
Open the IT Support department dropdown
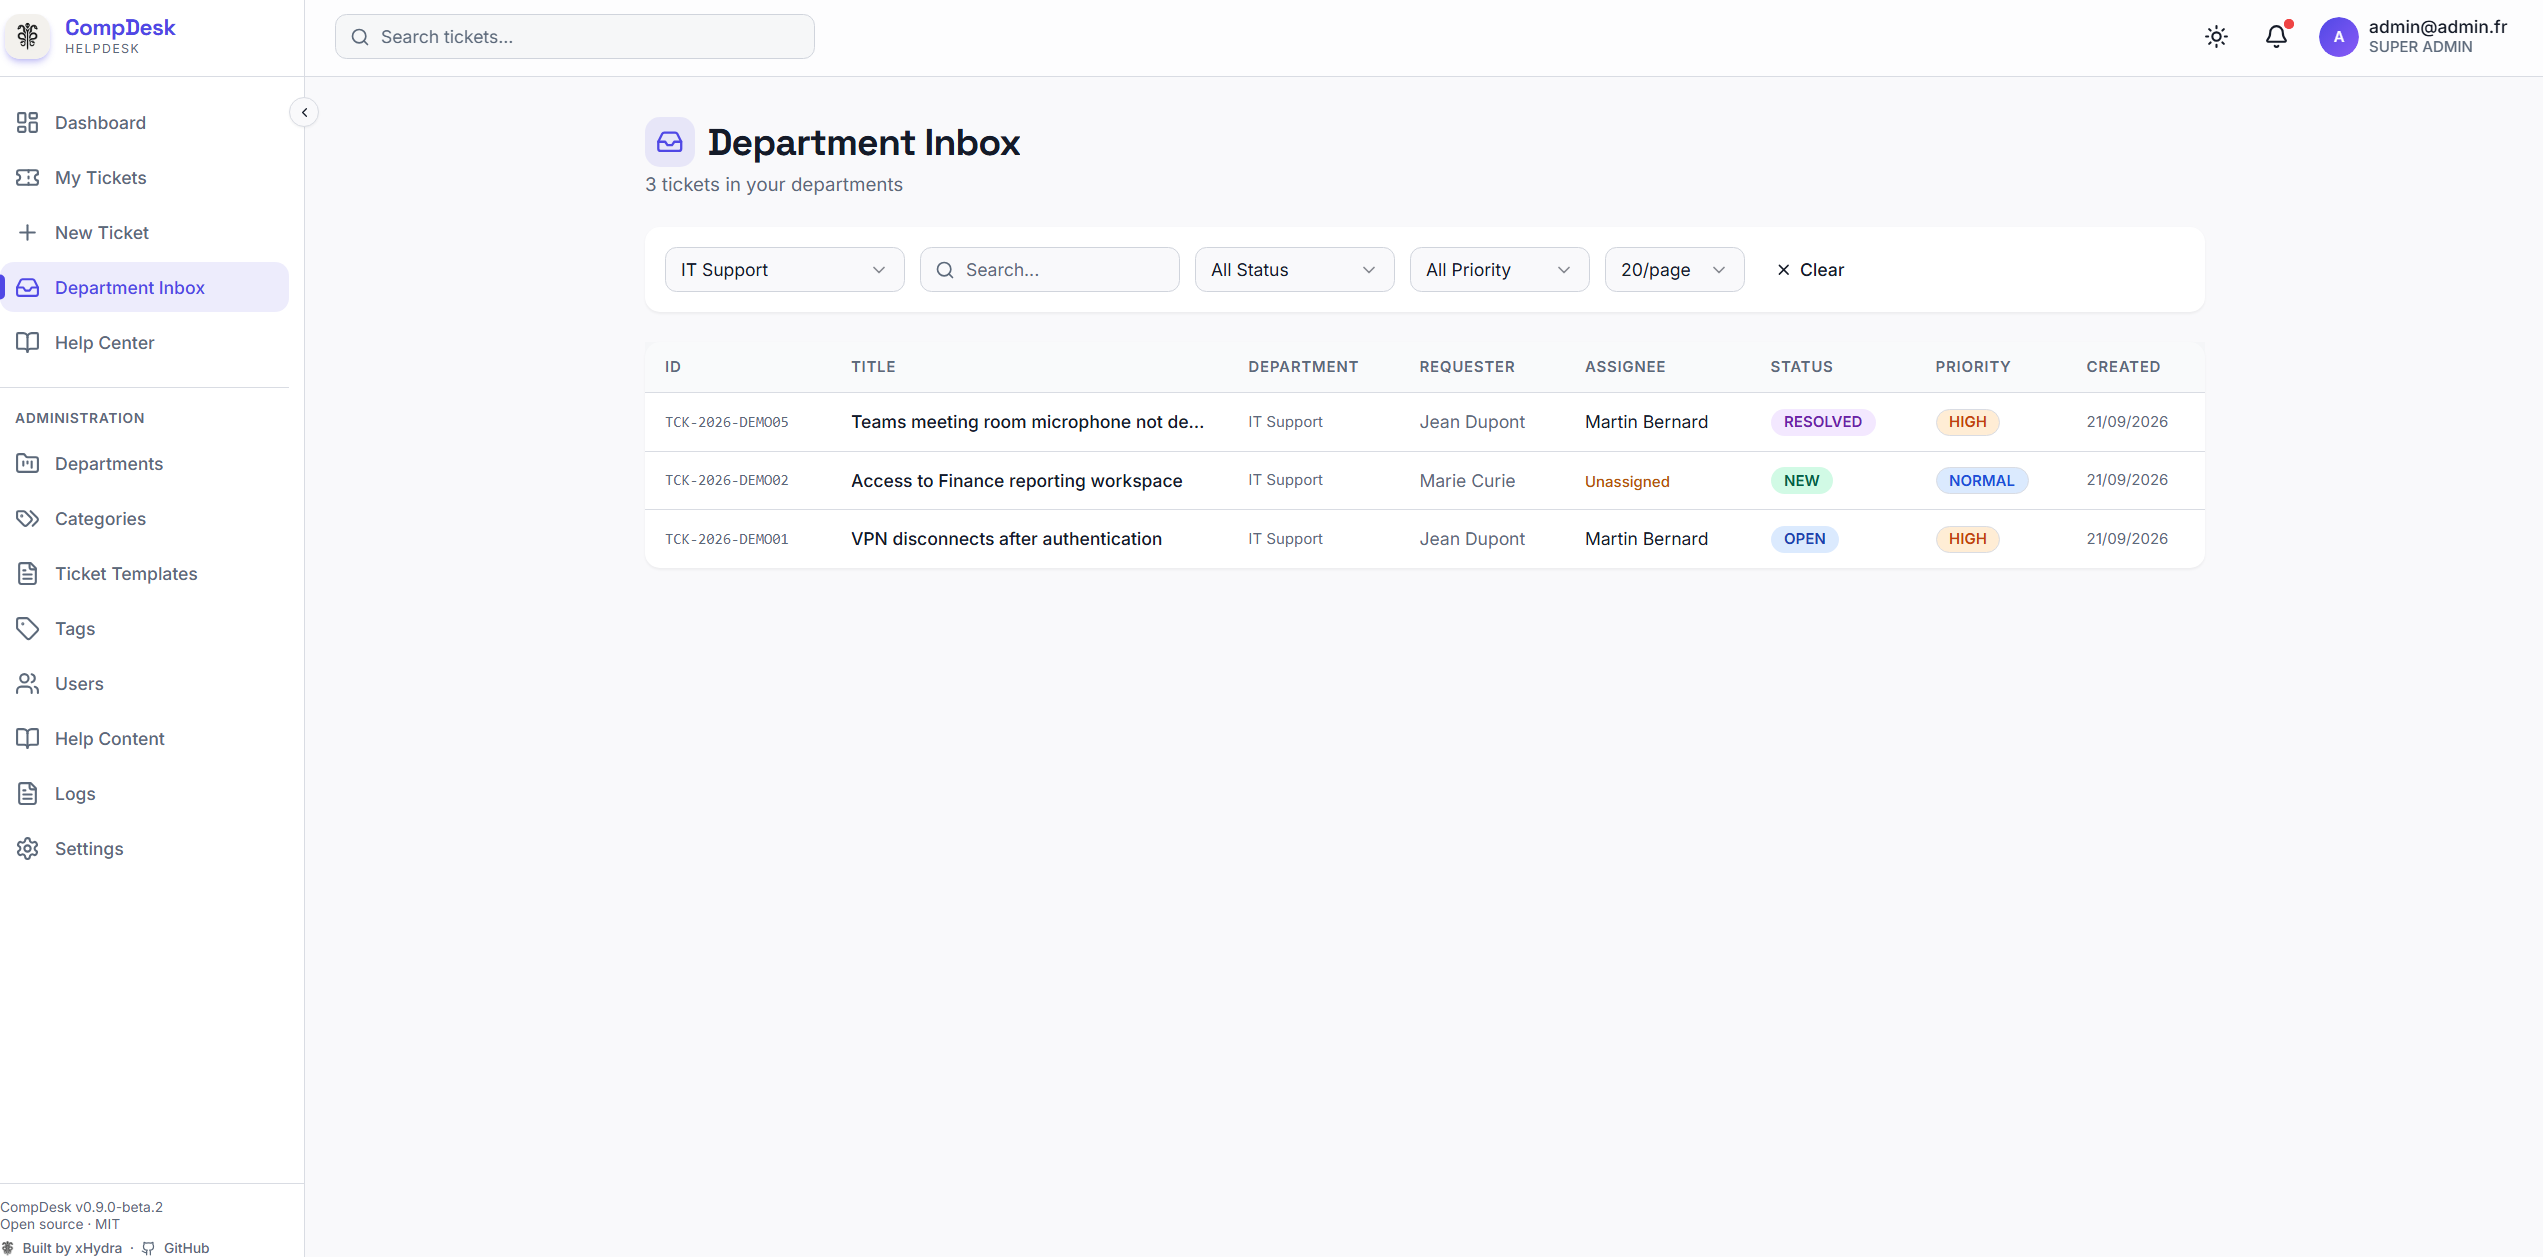[784, 270]
